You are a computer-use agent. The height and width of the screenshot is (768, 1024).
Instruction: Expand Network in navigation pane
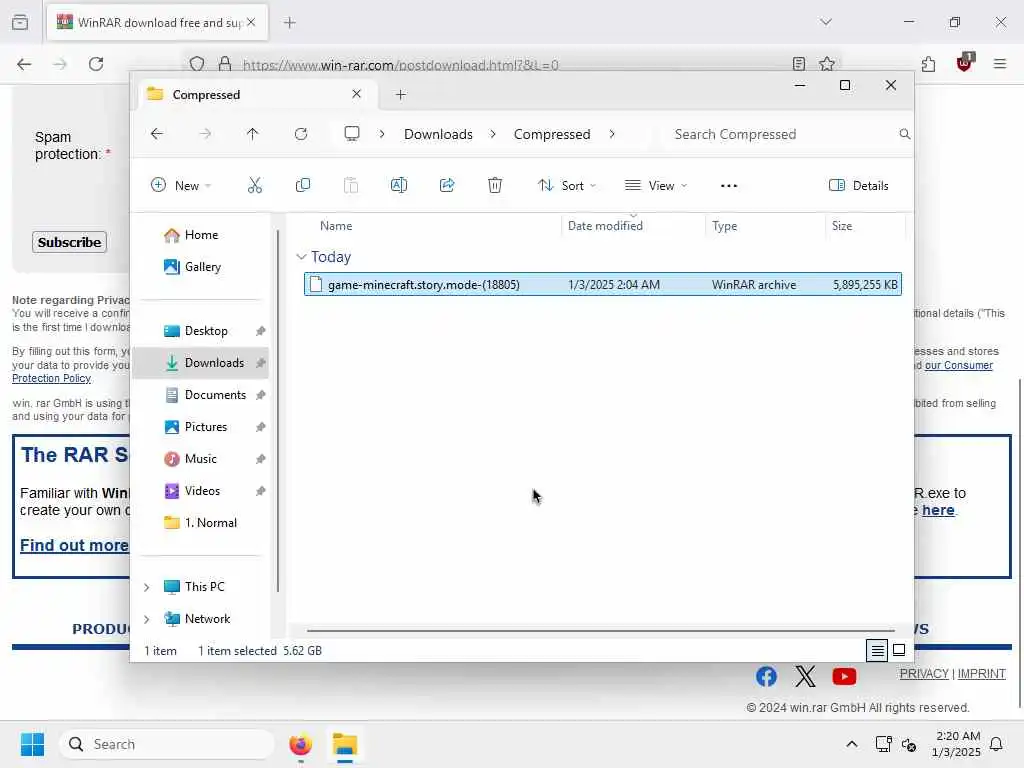147,619
